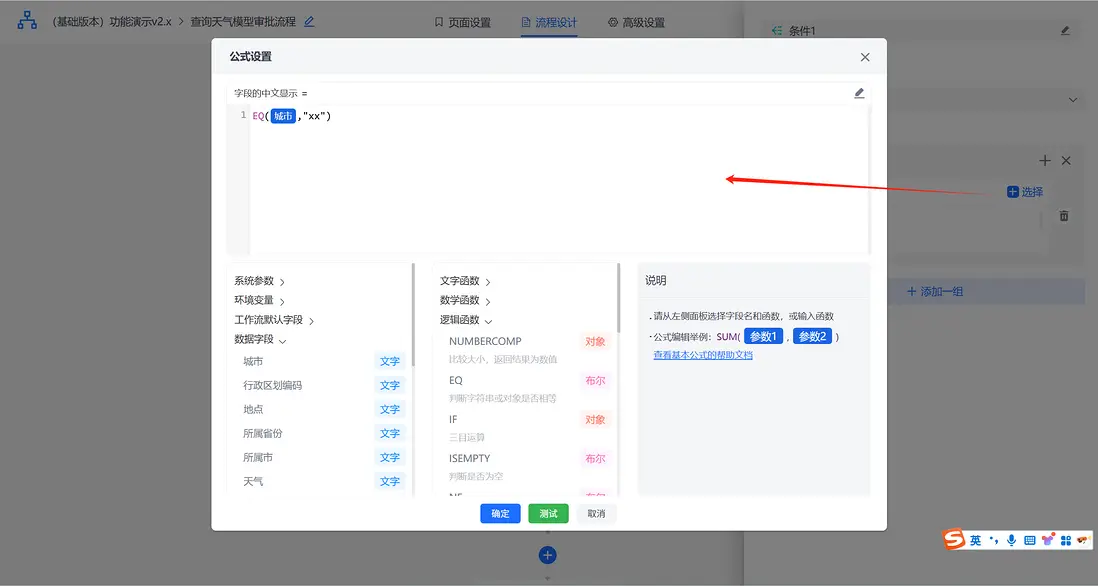
Task: Toggle the 英 language mode in Sogou bar
Action: point(975,540)
